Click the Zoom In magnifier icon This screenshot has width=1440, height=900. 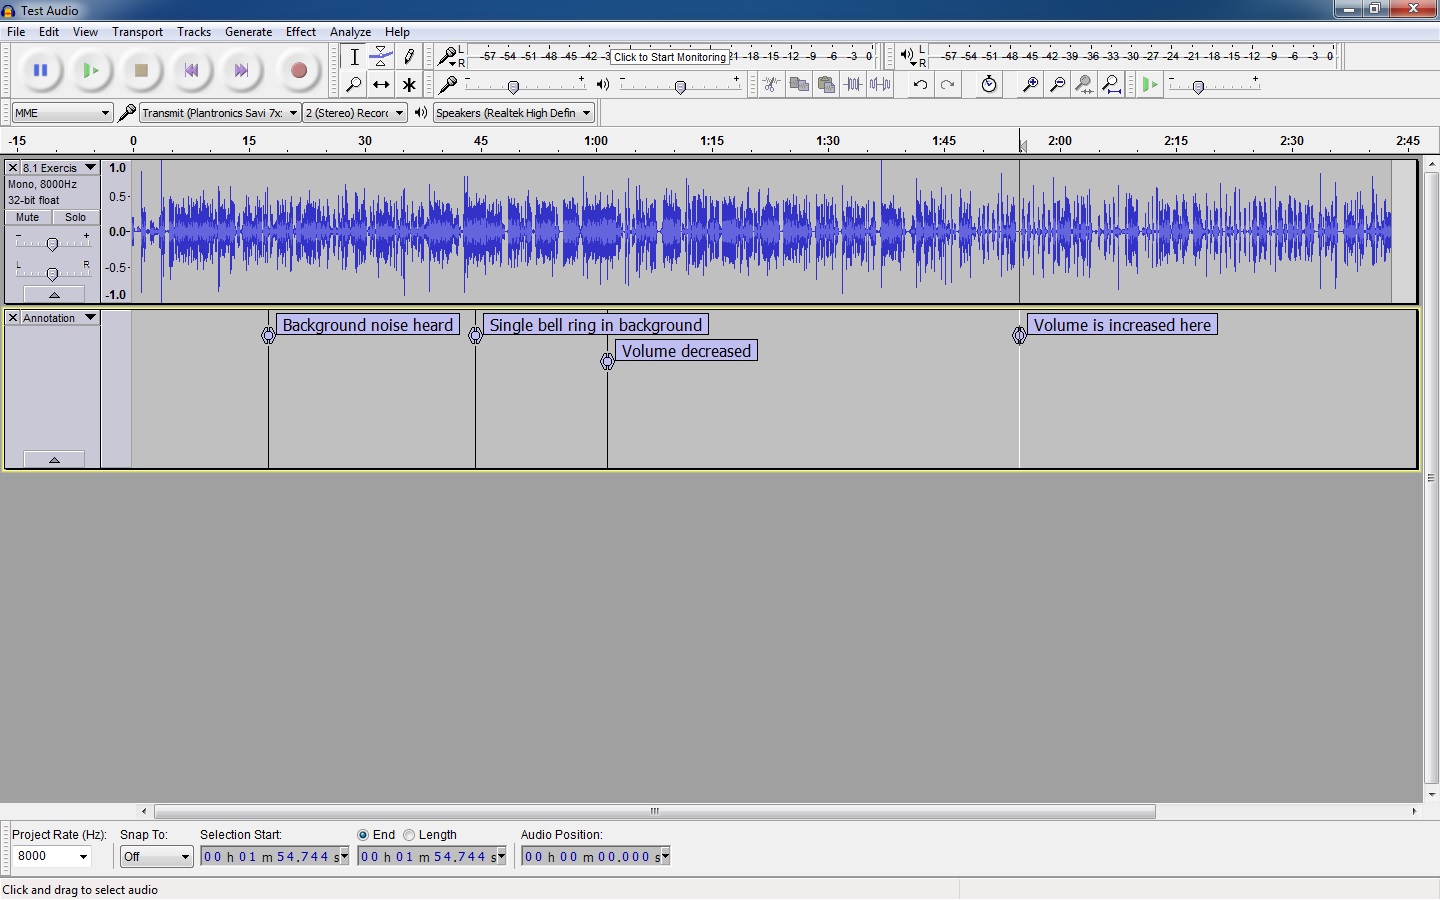tap(1029, 85)
